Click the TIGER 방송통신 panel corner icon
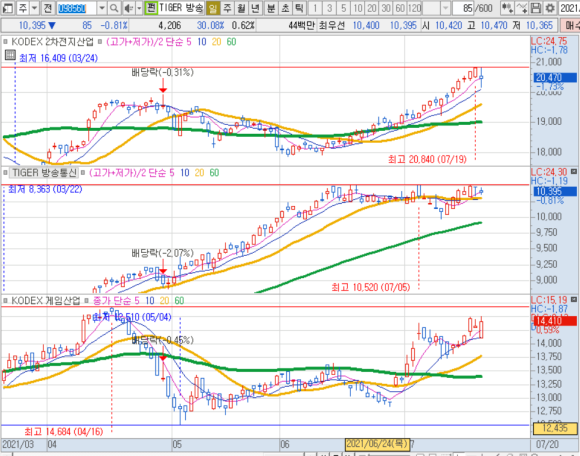The image size is (580, 456). 574,171
